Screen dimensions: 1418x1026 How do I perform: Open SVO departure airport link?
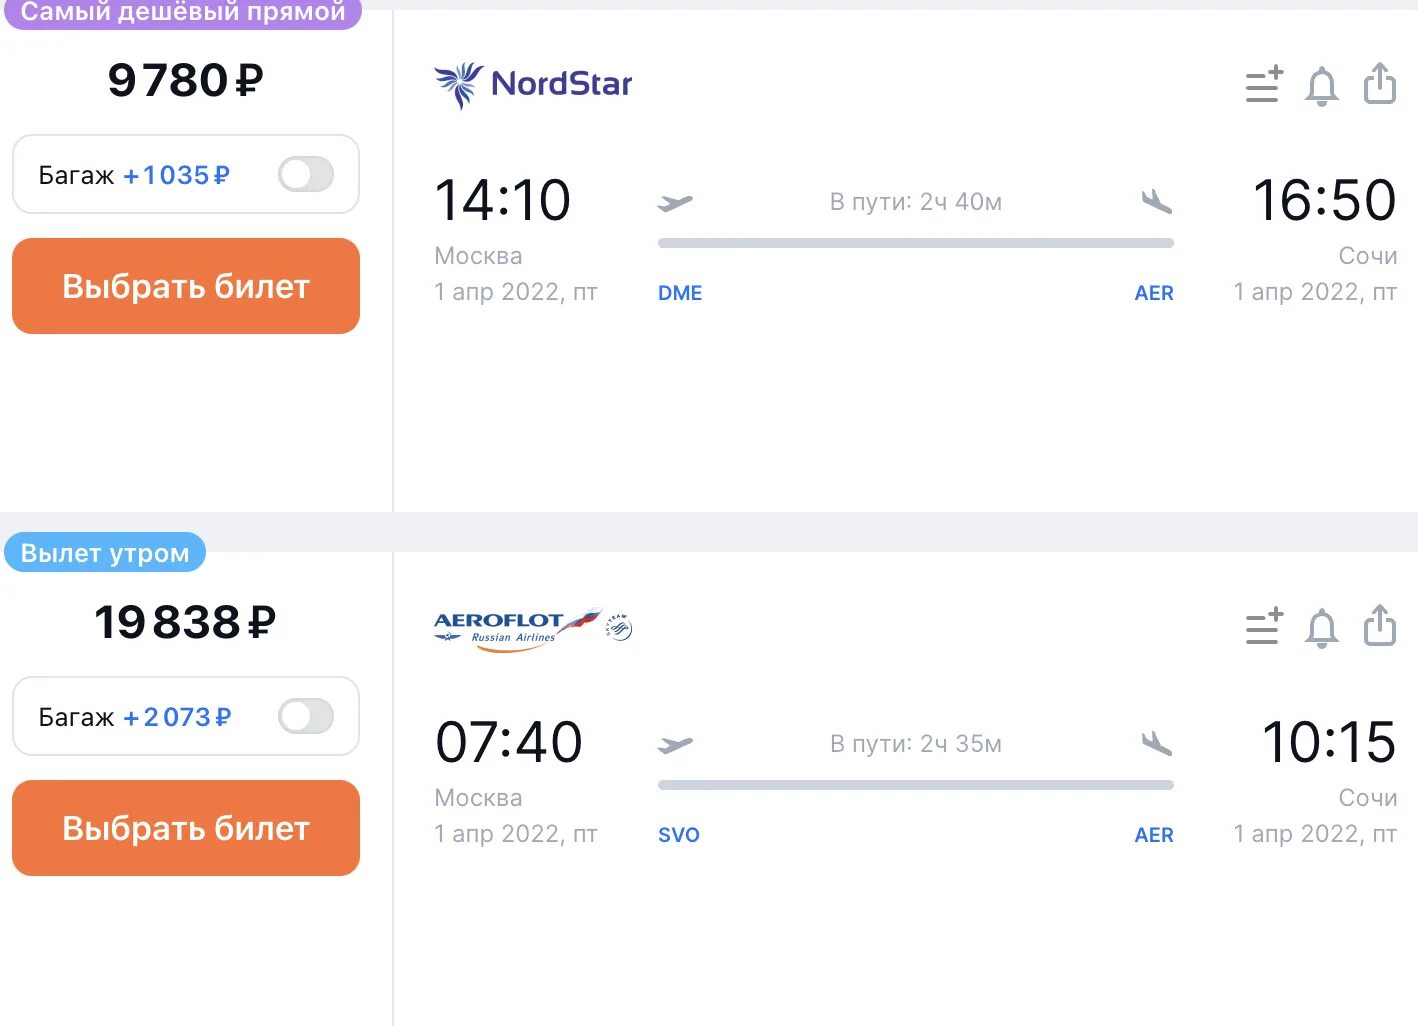point(679,835)
